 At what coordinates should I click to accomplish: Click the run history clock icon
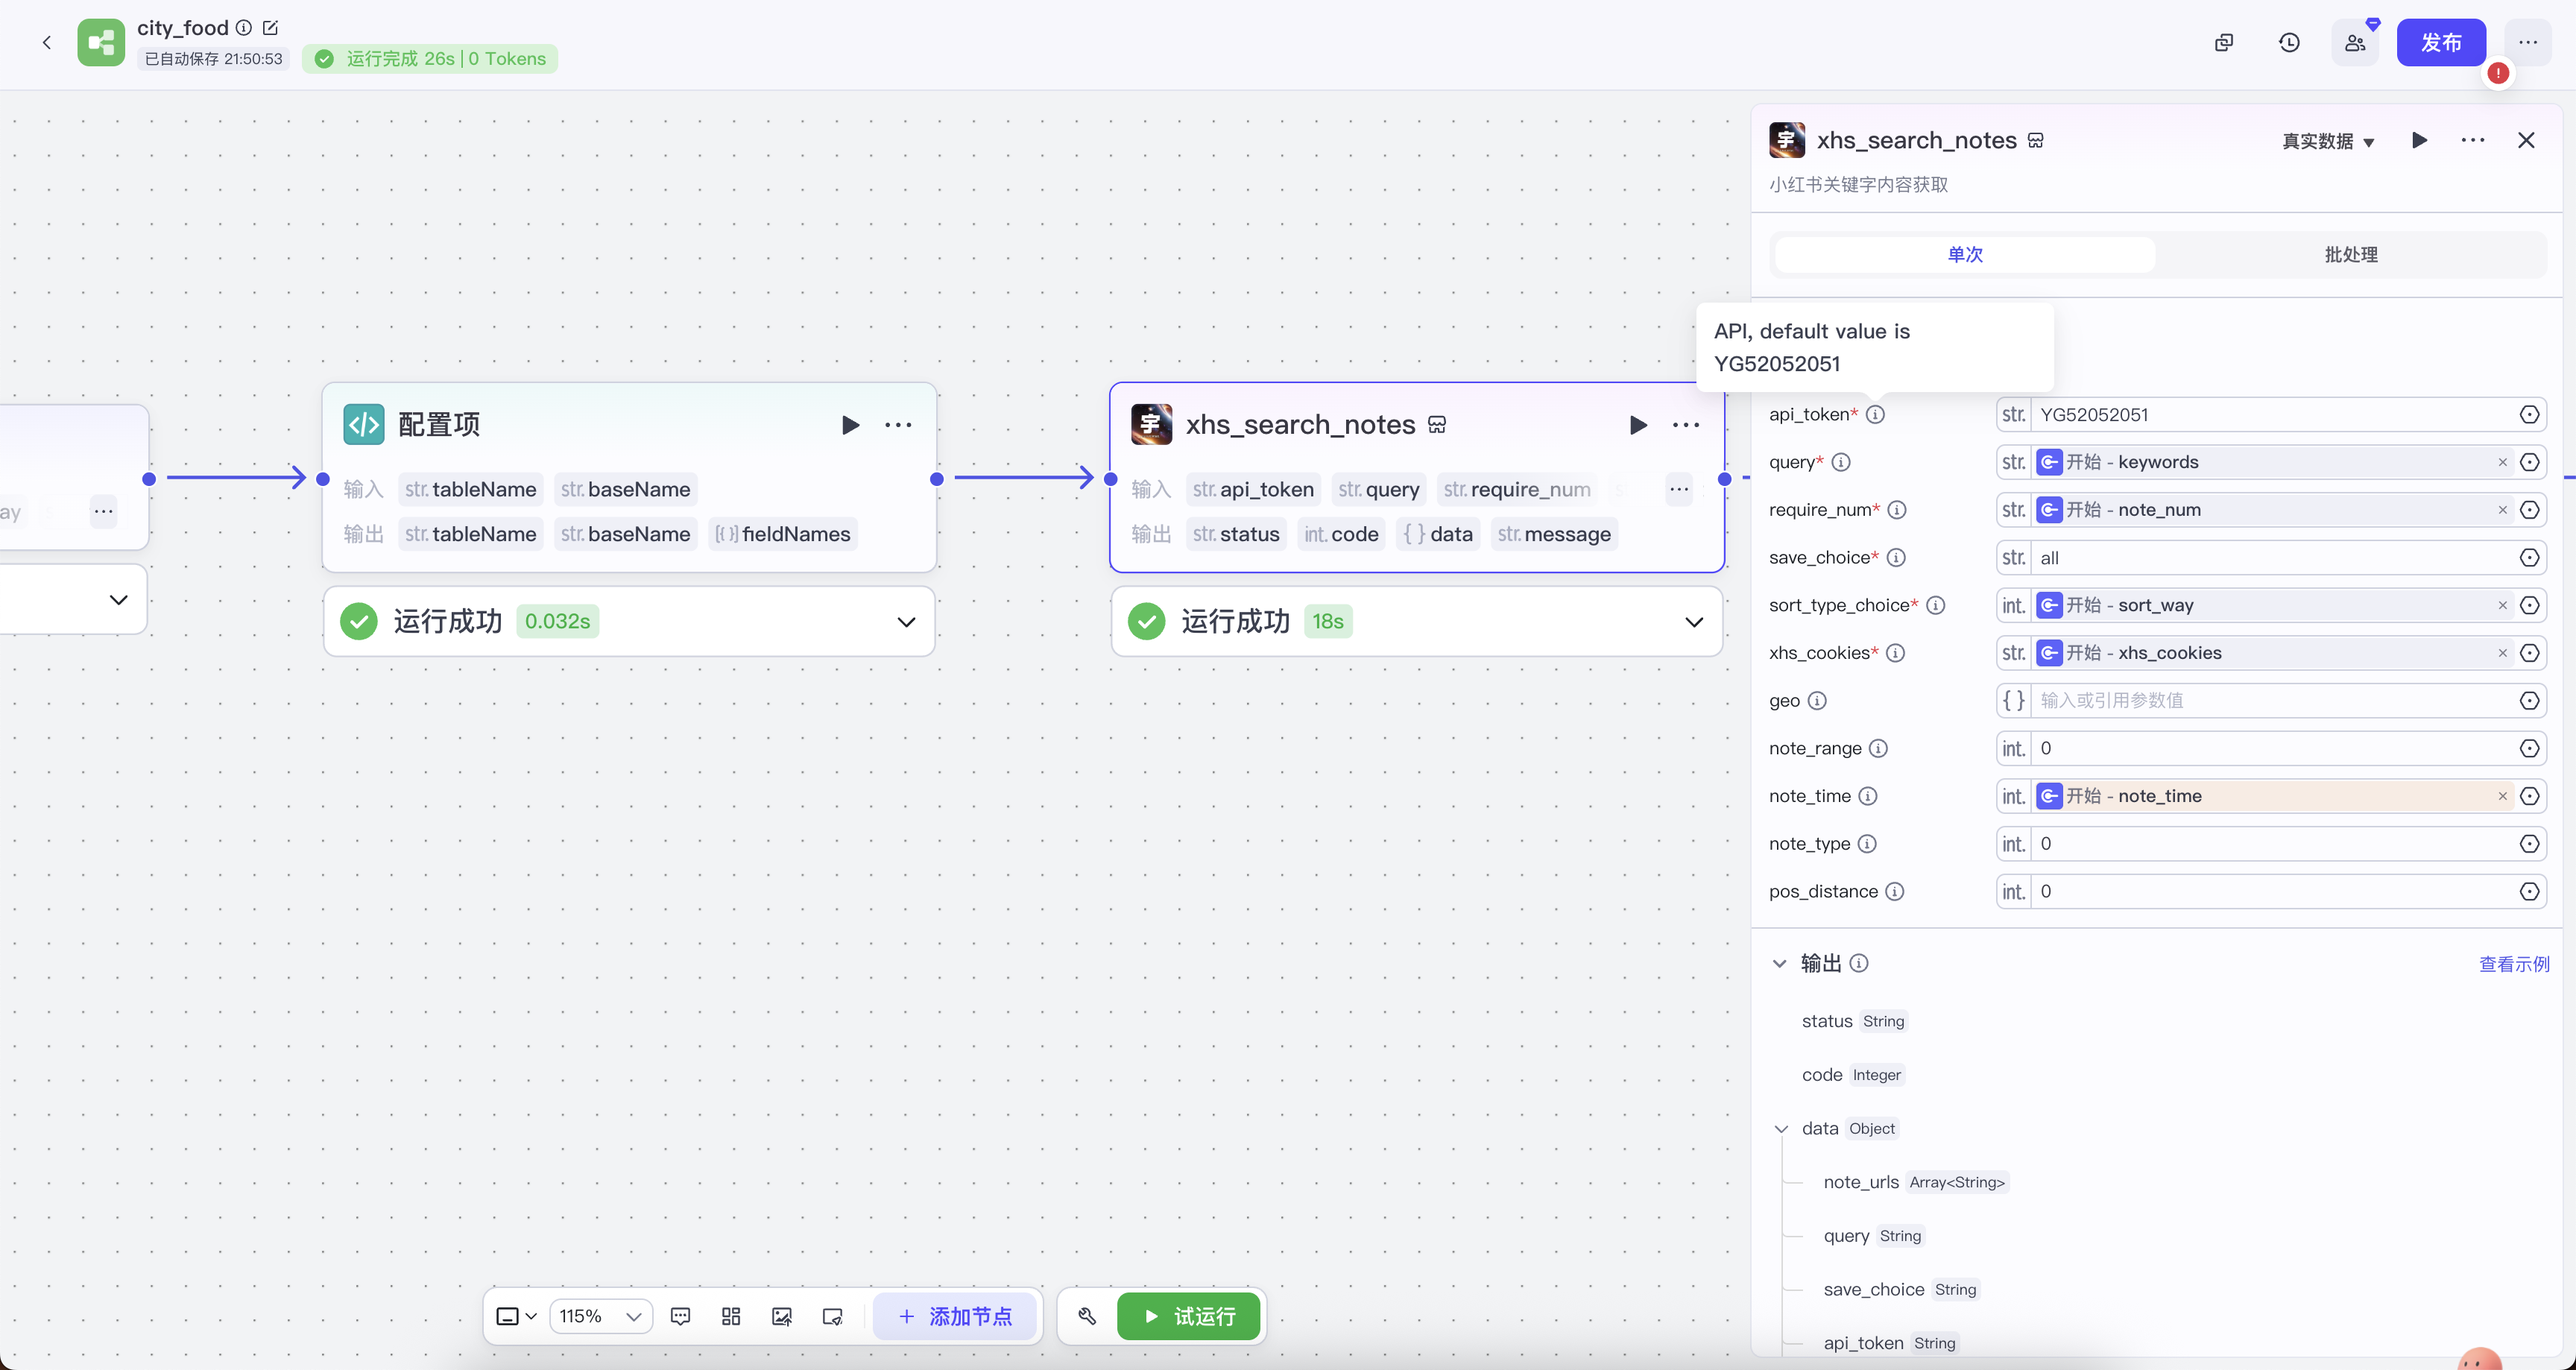pyautogui.click(x=2289, y=43)
